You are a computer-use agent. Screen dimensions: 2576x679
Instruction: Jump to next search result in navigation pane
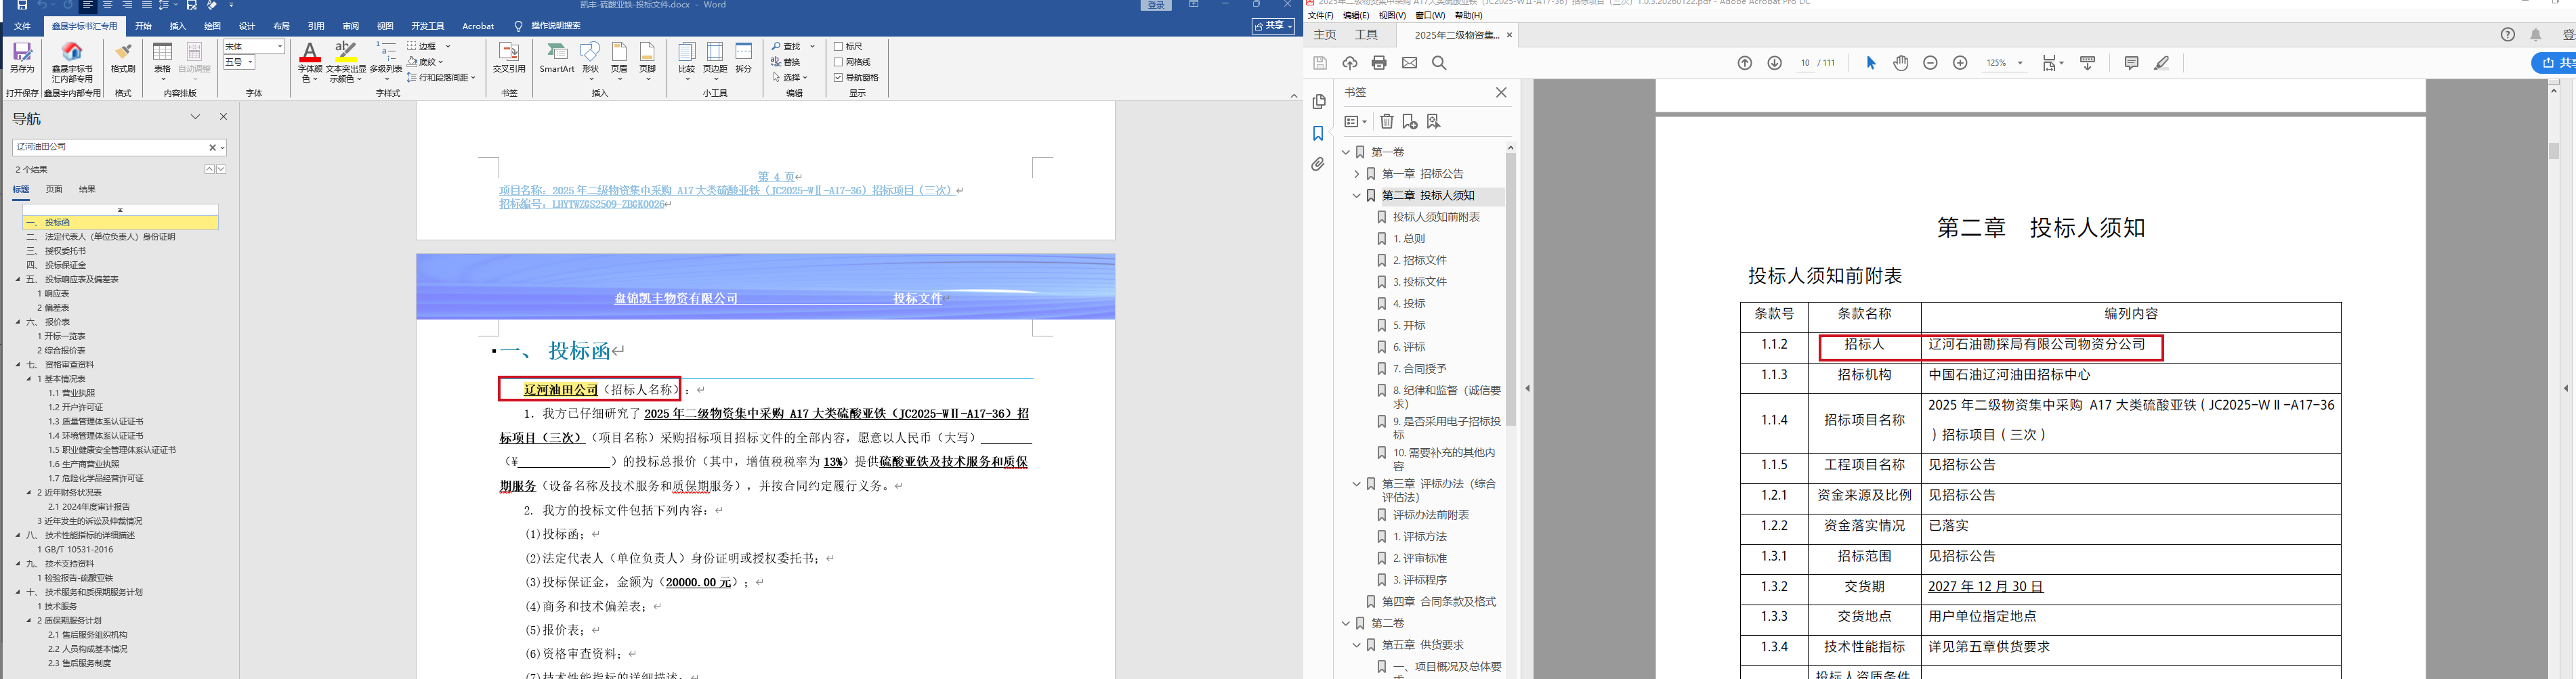[221, 170]
